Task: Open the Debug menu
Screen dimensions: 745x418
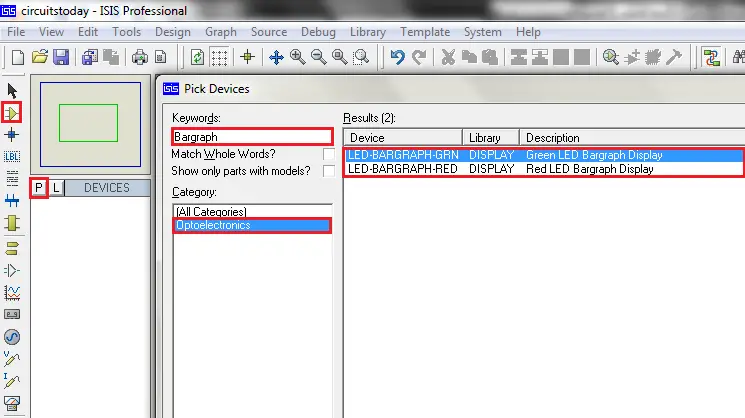Action: pos(318,32)
